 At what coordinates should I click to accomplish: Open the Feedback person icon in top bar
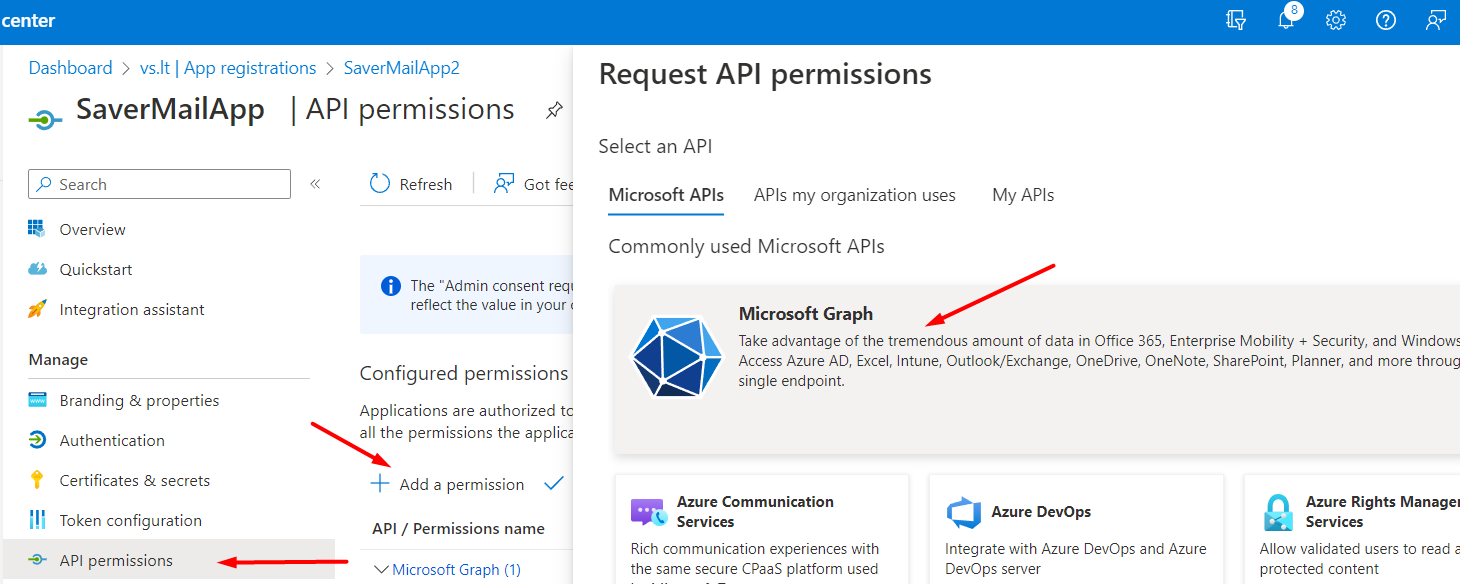1436,20
